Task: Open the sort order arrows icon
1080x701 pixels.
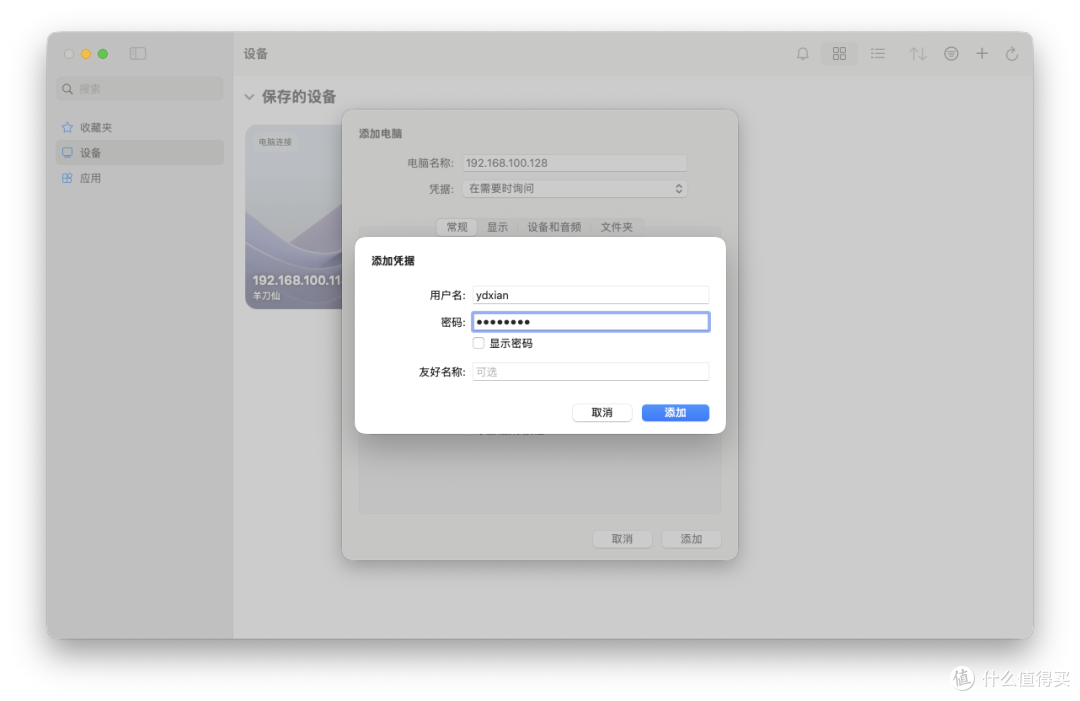Action: pyautogui.click(x=917, y=54)
